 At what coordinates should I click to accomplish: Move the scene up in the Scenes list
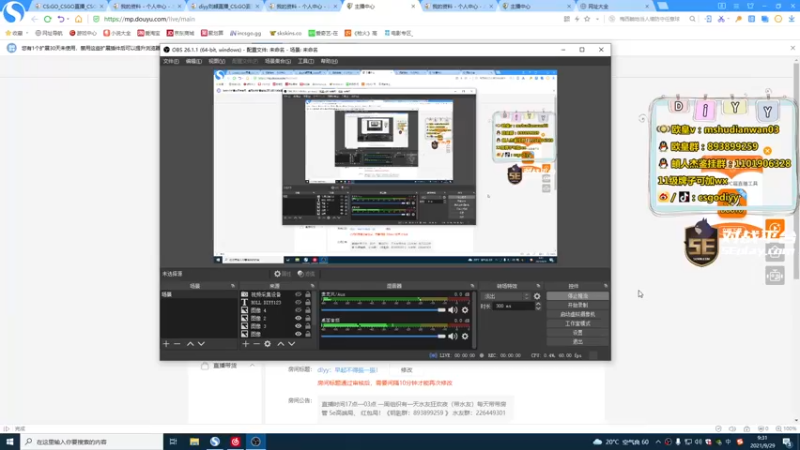[190, 344]
